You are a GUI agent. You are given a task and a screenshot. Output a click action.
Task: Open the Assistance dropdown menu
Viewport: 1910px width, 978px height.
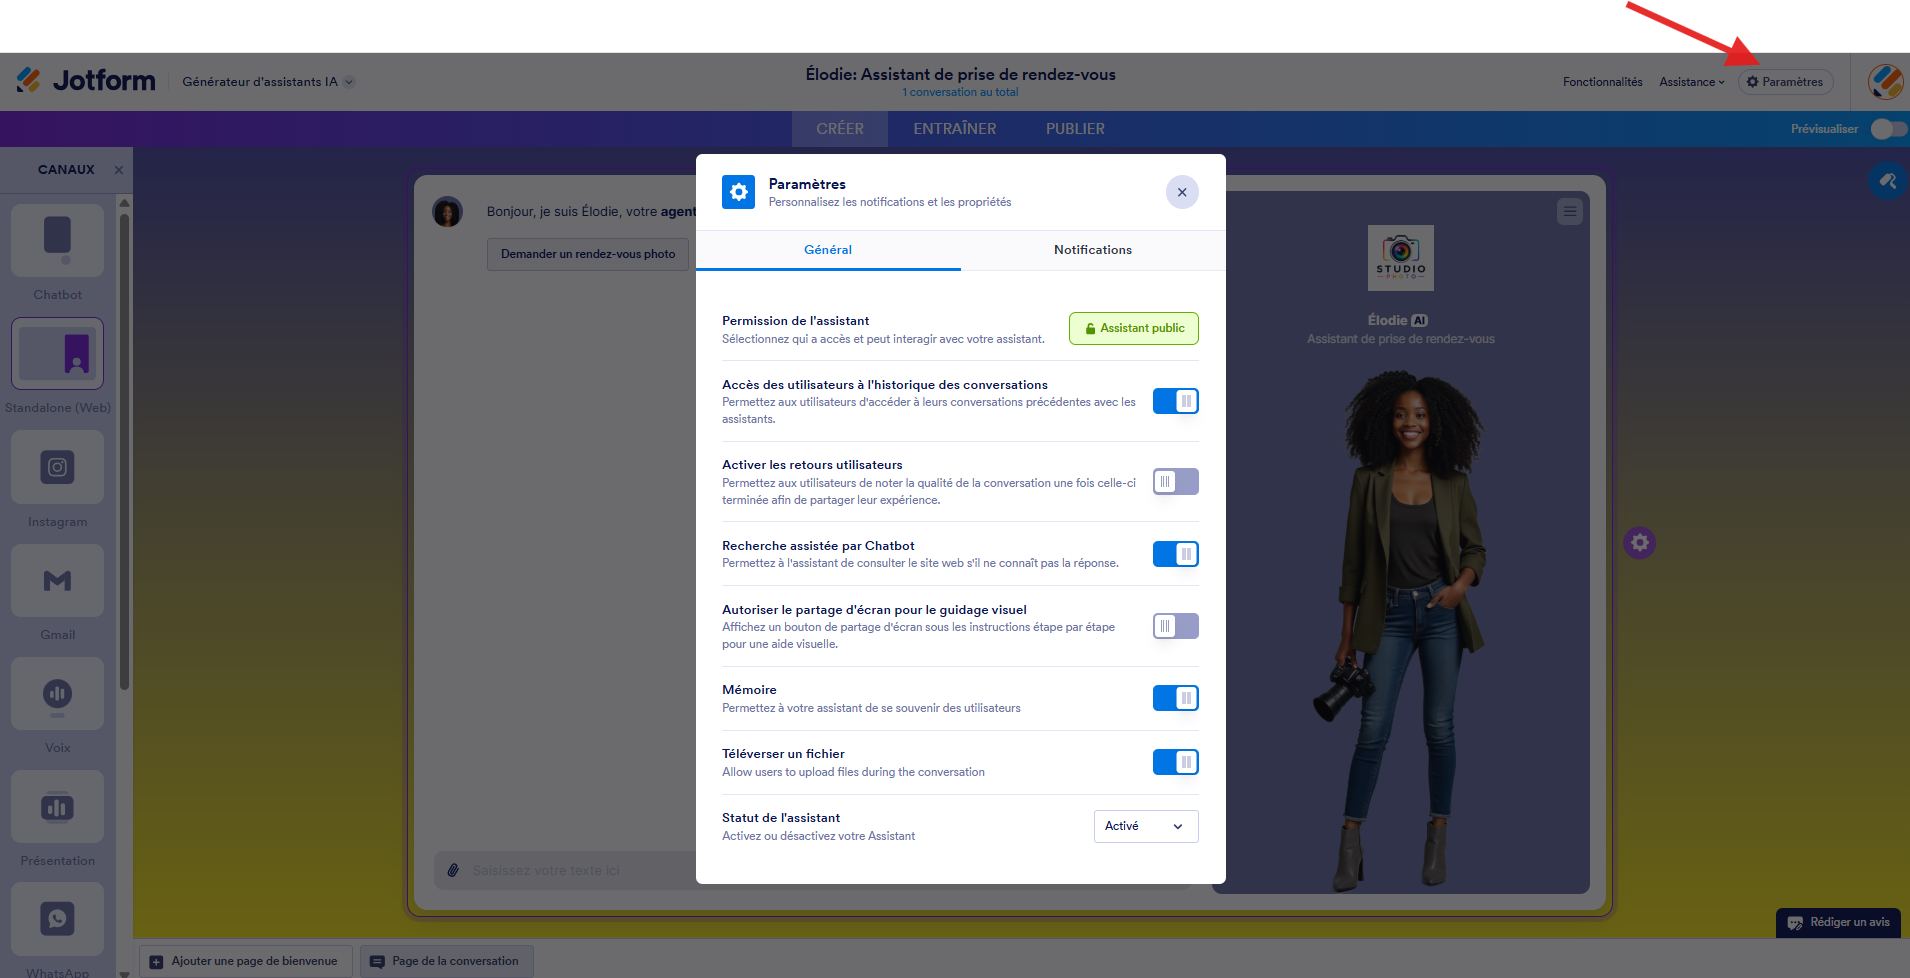click(1692, 82)
